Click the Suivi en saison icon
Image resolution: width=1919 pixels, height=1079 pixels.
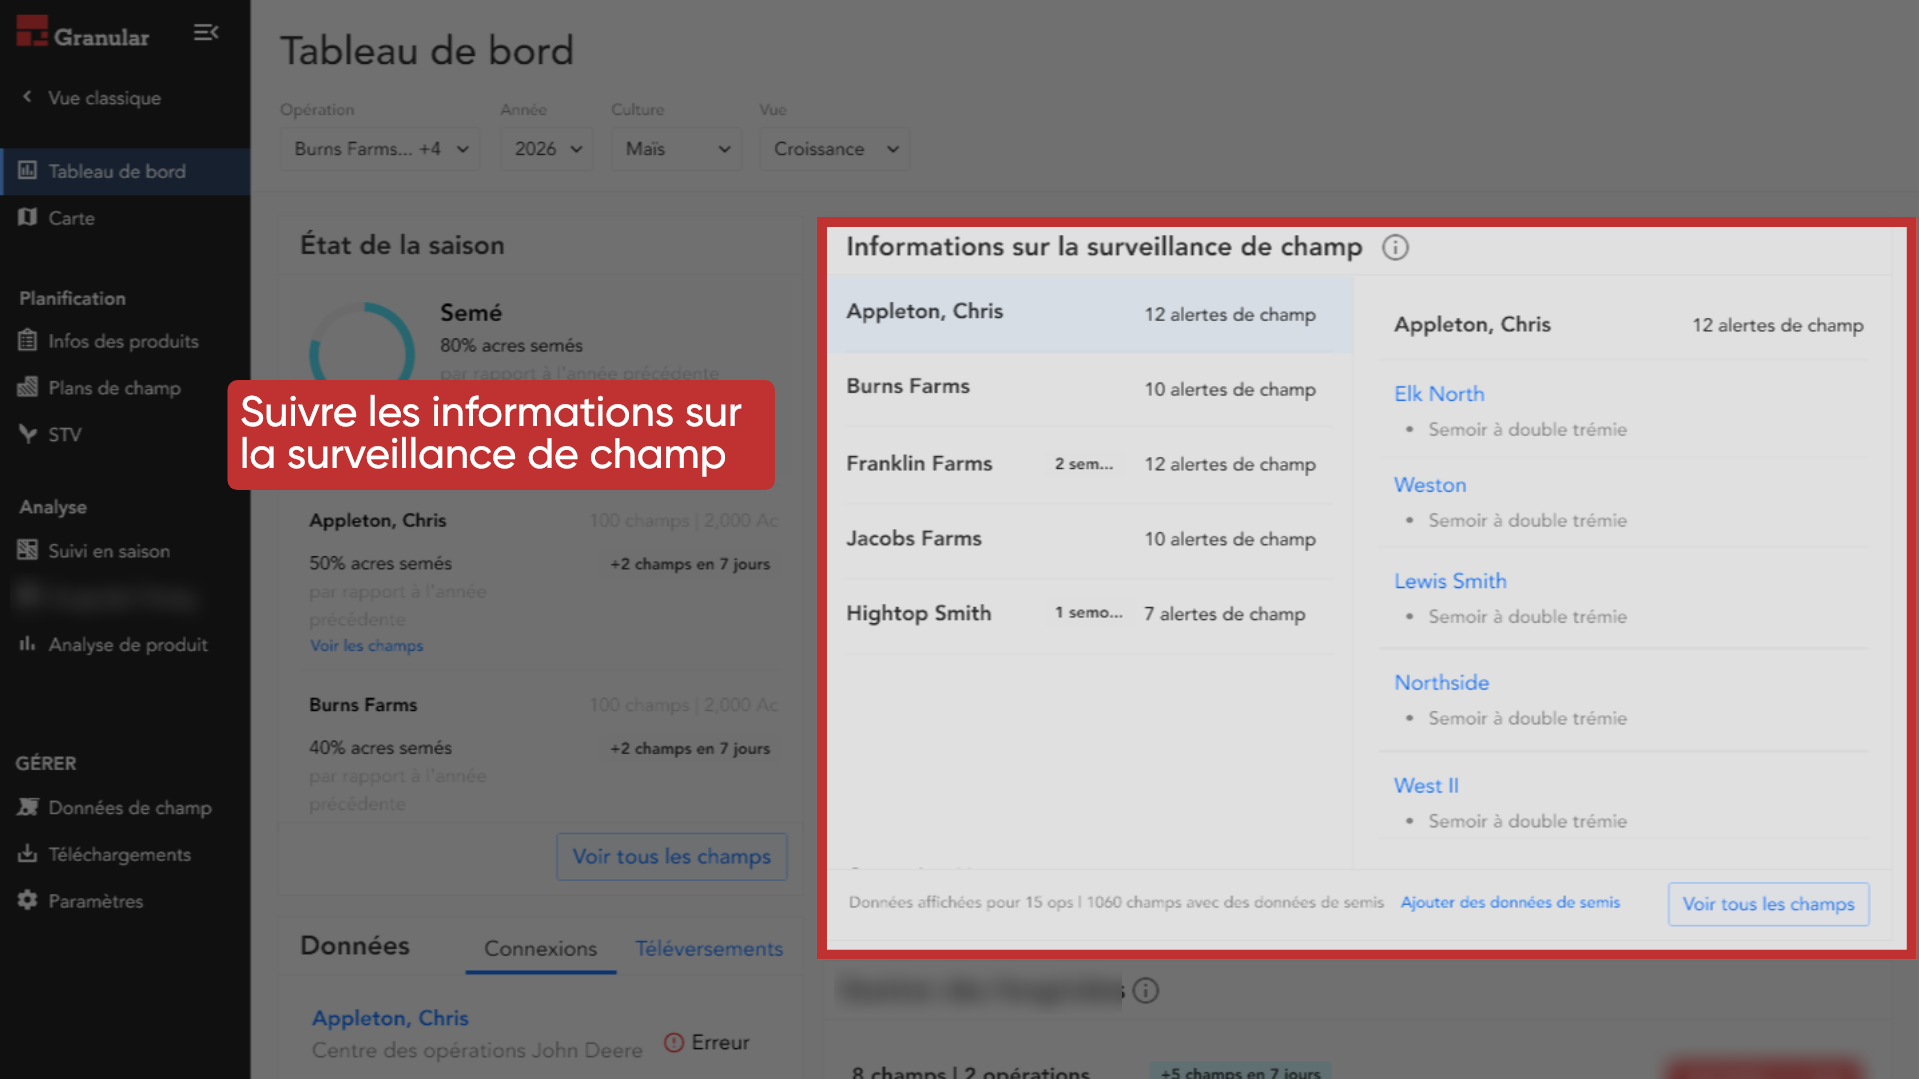coord(28,550)
